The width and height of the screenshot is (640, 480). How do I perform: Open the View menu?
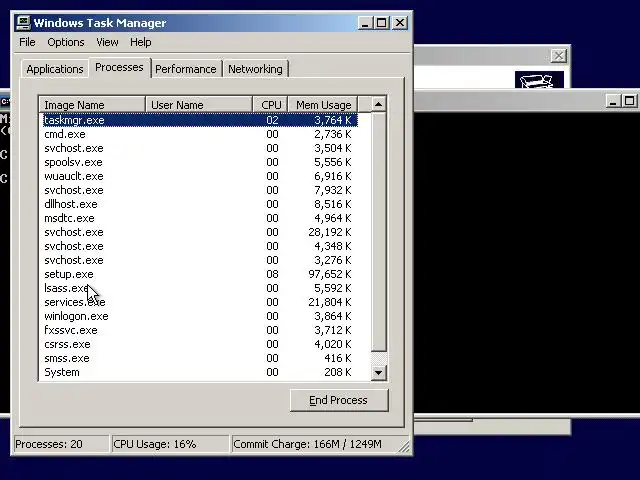pyautogui.click(x=107, y=42)
